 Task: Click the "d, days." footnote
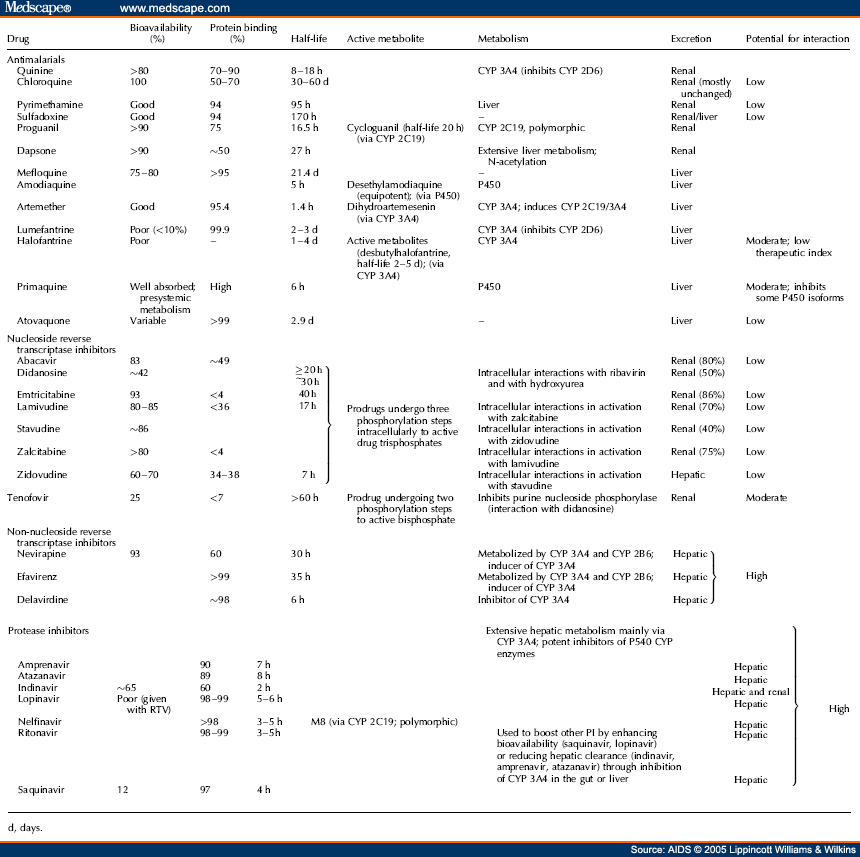25,827
